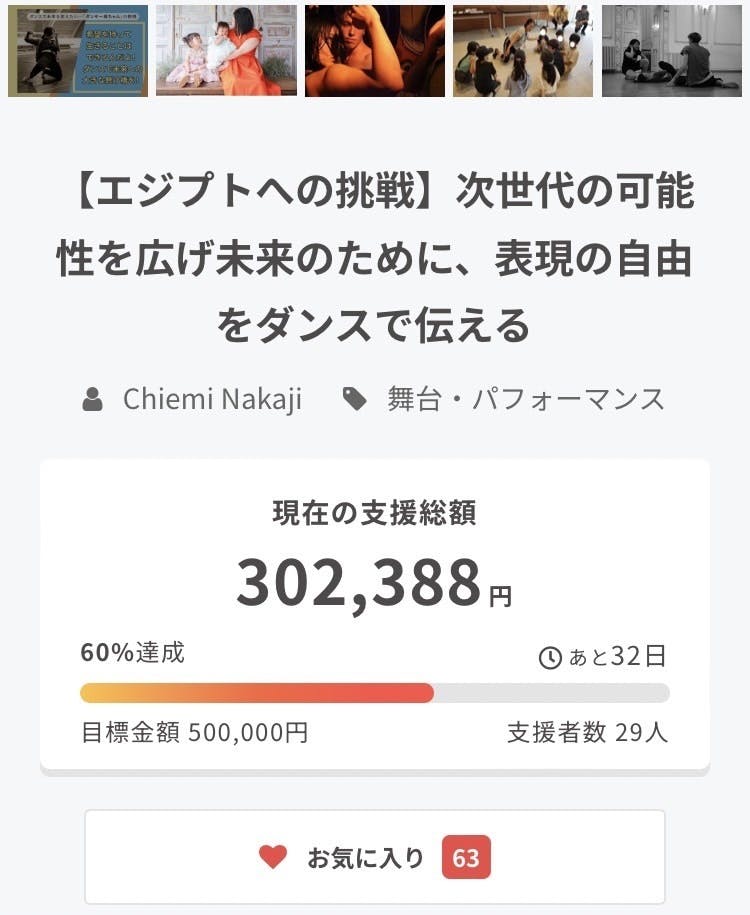View the dark red close-up thumbnail
The width and height of the screenshot is (750, 915).
click(375, 51)
